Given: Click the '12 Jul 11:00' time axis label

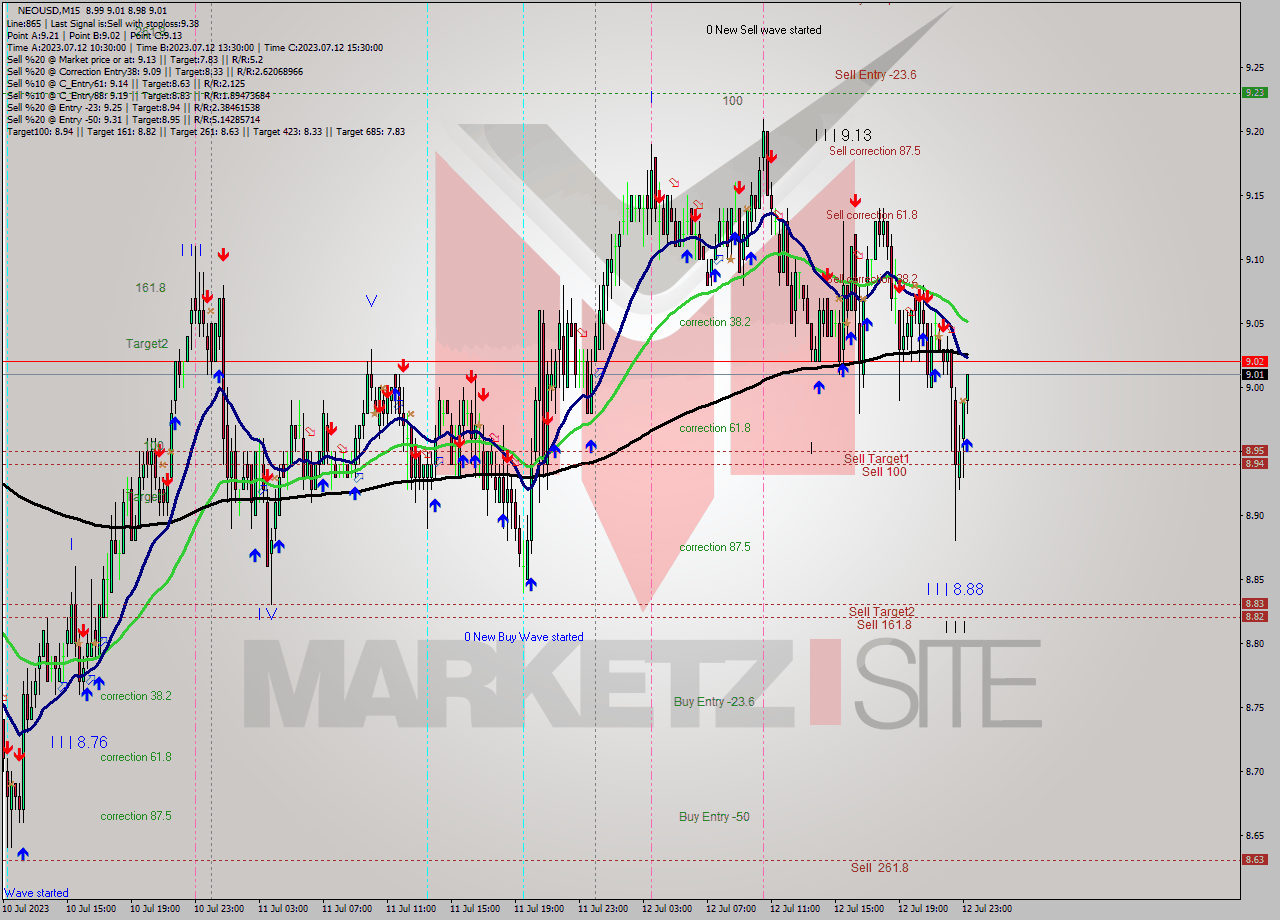Looking at the screenshot, I should click(x=794, y=909).
